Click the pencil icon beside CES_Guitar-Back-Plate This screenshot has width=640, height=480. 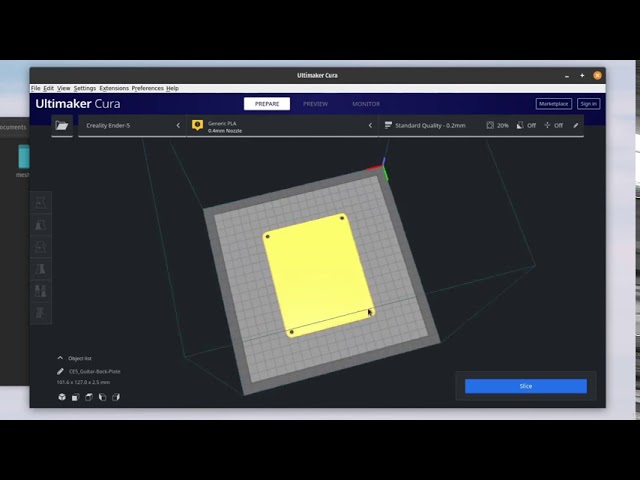point(60,371)
